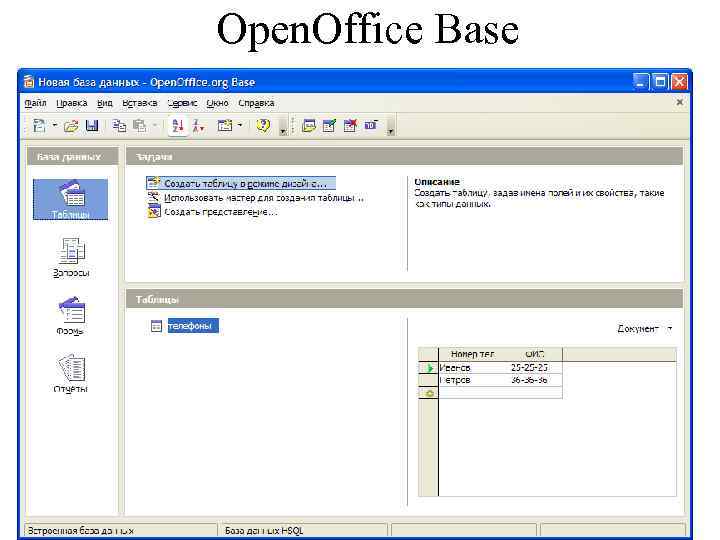The image size is (720, 540).
Task: Select Формы in the database pane
Action: (x=71, y=316)
